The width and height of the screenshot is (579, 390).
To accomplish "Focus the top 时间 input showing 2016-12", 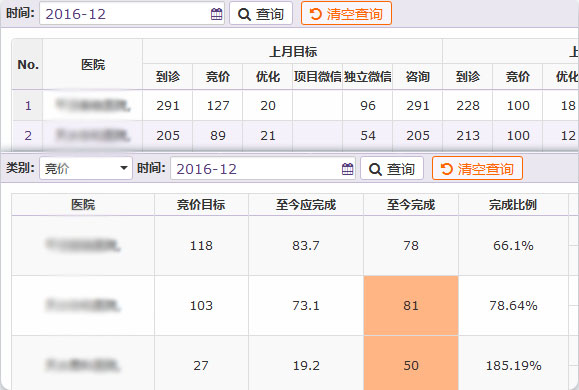I will click(x=132, y=14).
